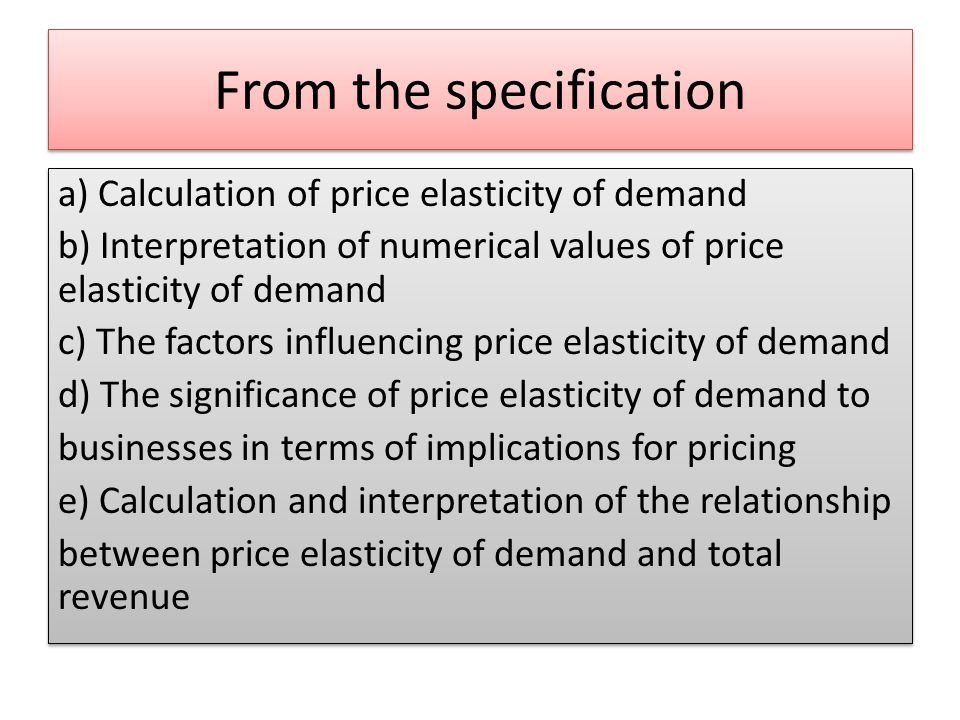The image size is (960, 720).
Task: Click the pink title banner box
Action: pos(480,89)
